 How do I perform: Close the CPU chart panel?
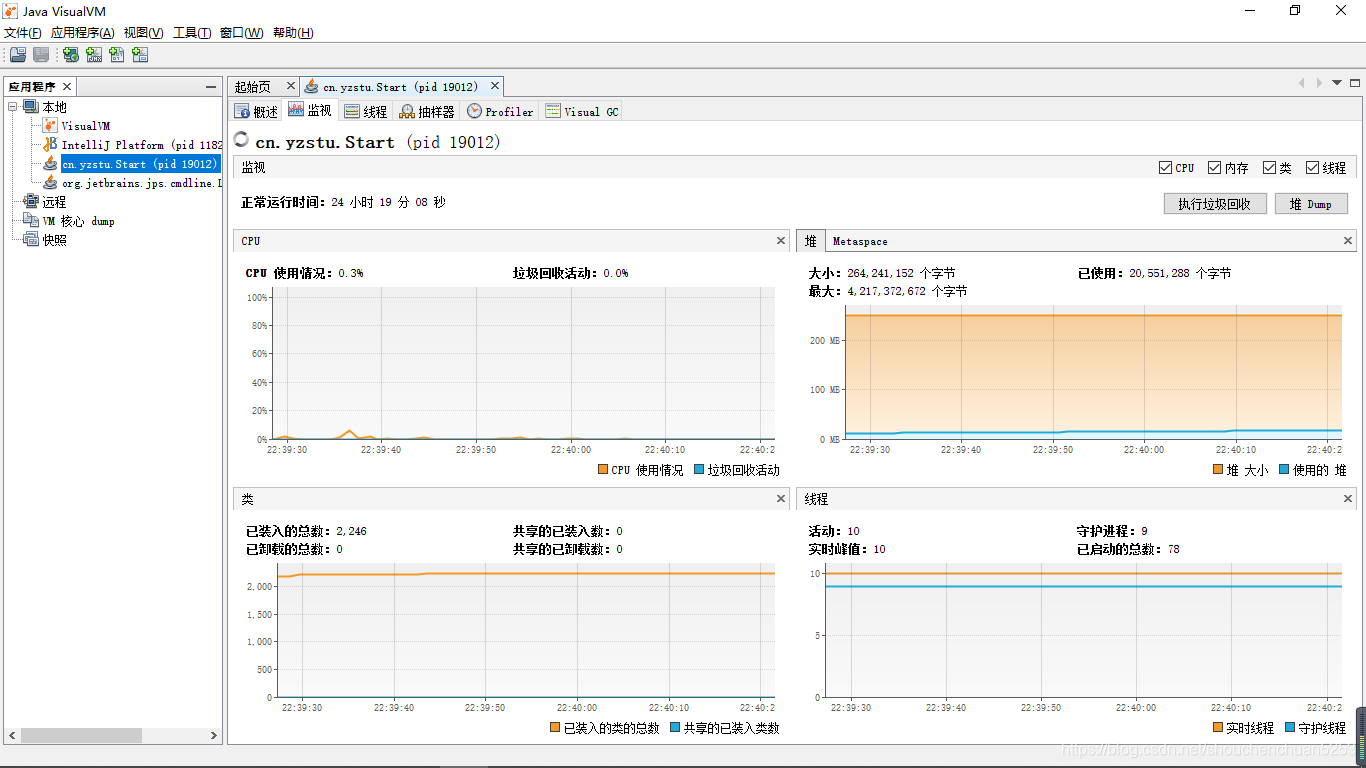[x=781, y=241]
